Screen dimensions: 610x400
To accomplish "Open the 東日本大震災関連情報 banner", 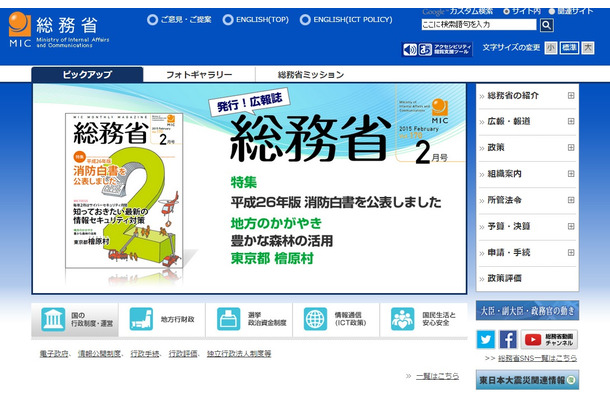I will point(527,380).
